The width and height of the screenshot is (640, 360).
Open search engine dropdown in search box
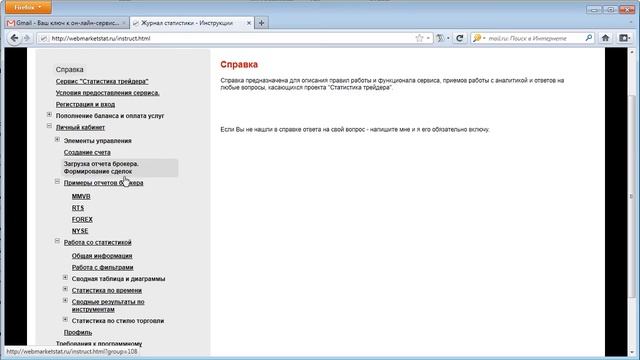click(x=479, y=38)
